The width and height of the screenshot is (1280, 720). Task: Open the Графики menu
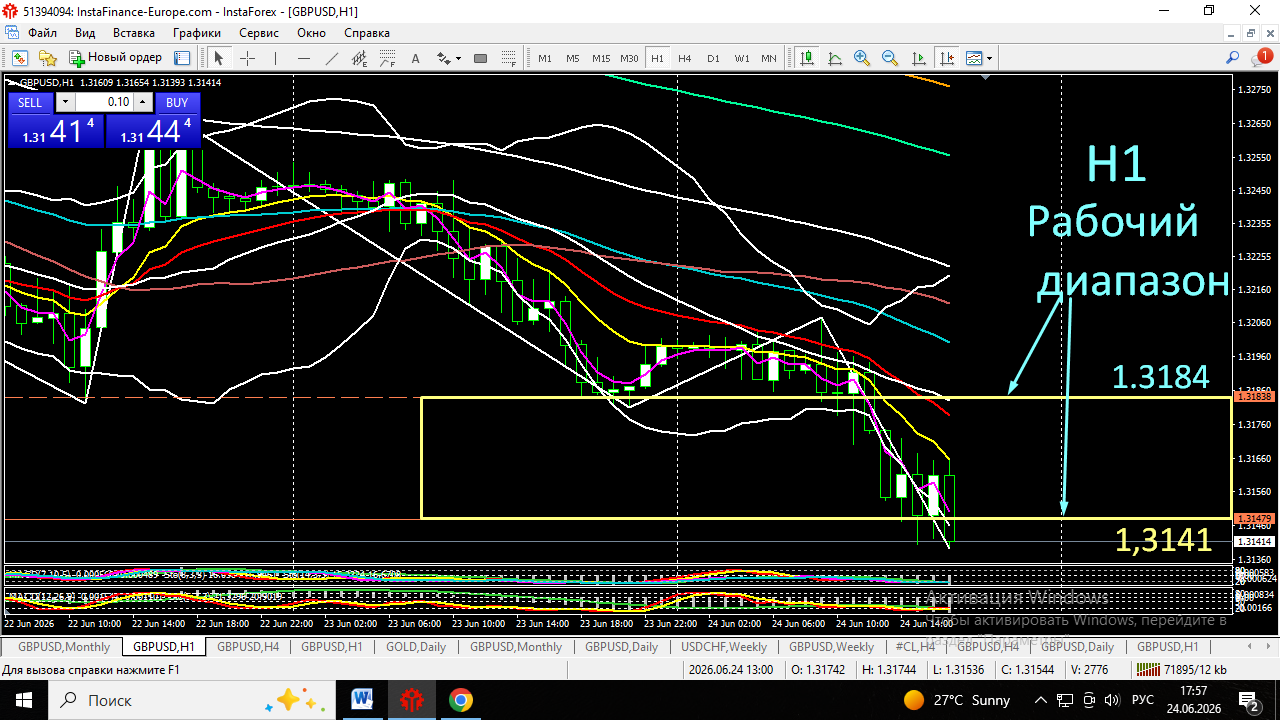pos(196,33)
